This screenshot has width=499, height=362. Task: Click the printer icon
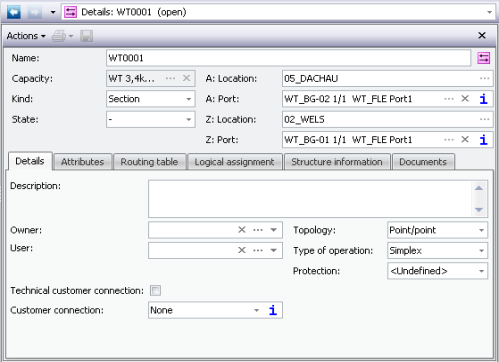(59, 36)
